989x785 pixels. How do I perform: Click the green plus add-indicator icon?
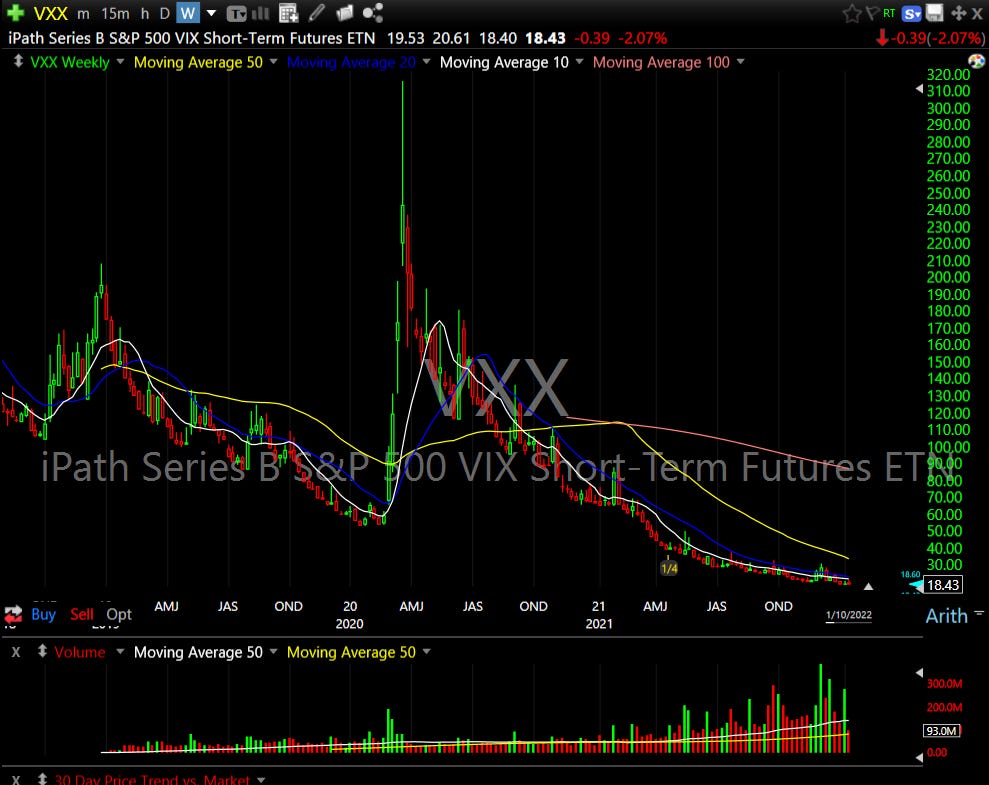coord(15,13)
